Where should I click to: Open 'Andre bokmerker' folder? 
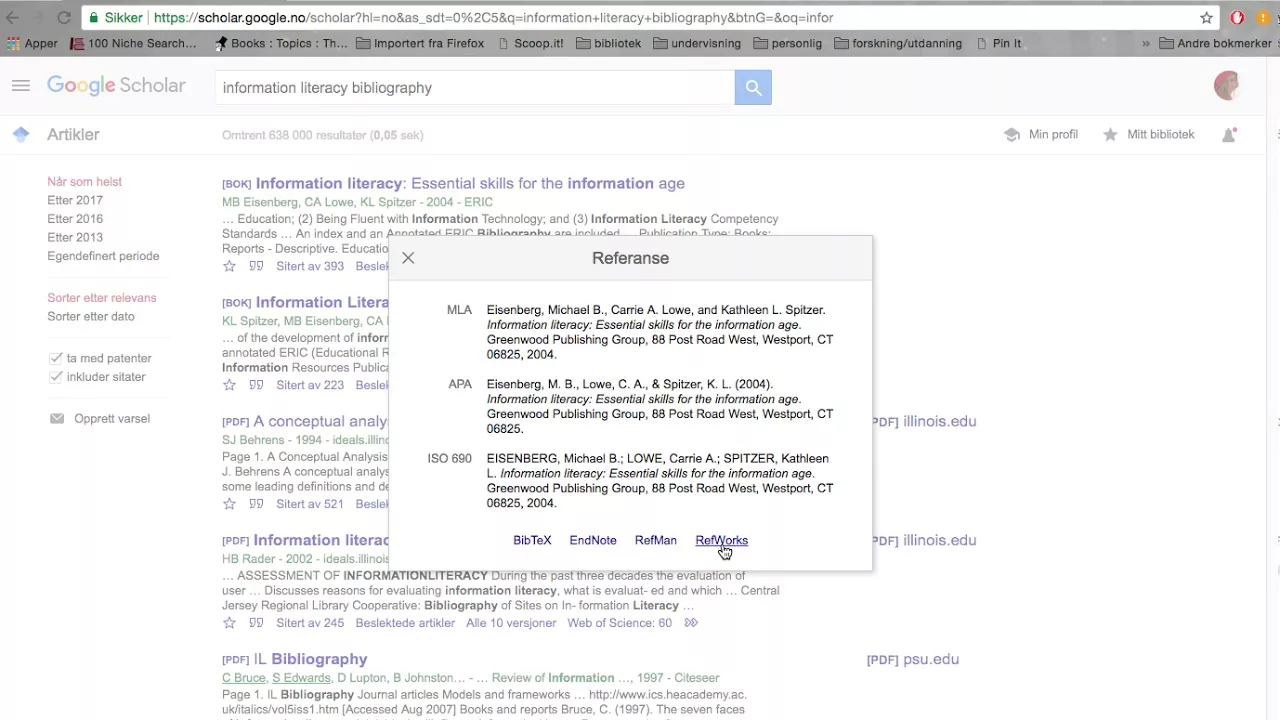point(1215,43)
